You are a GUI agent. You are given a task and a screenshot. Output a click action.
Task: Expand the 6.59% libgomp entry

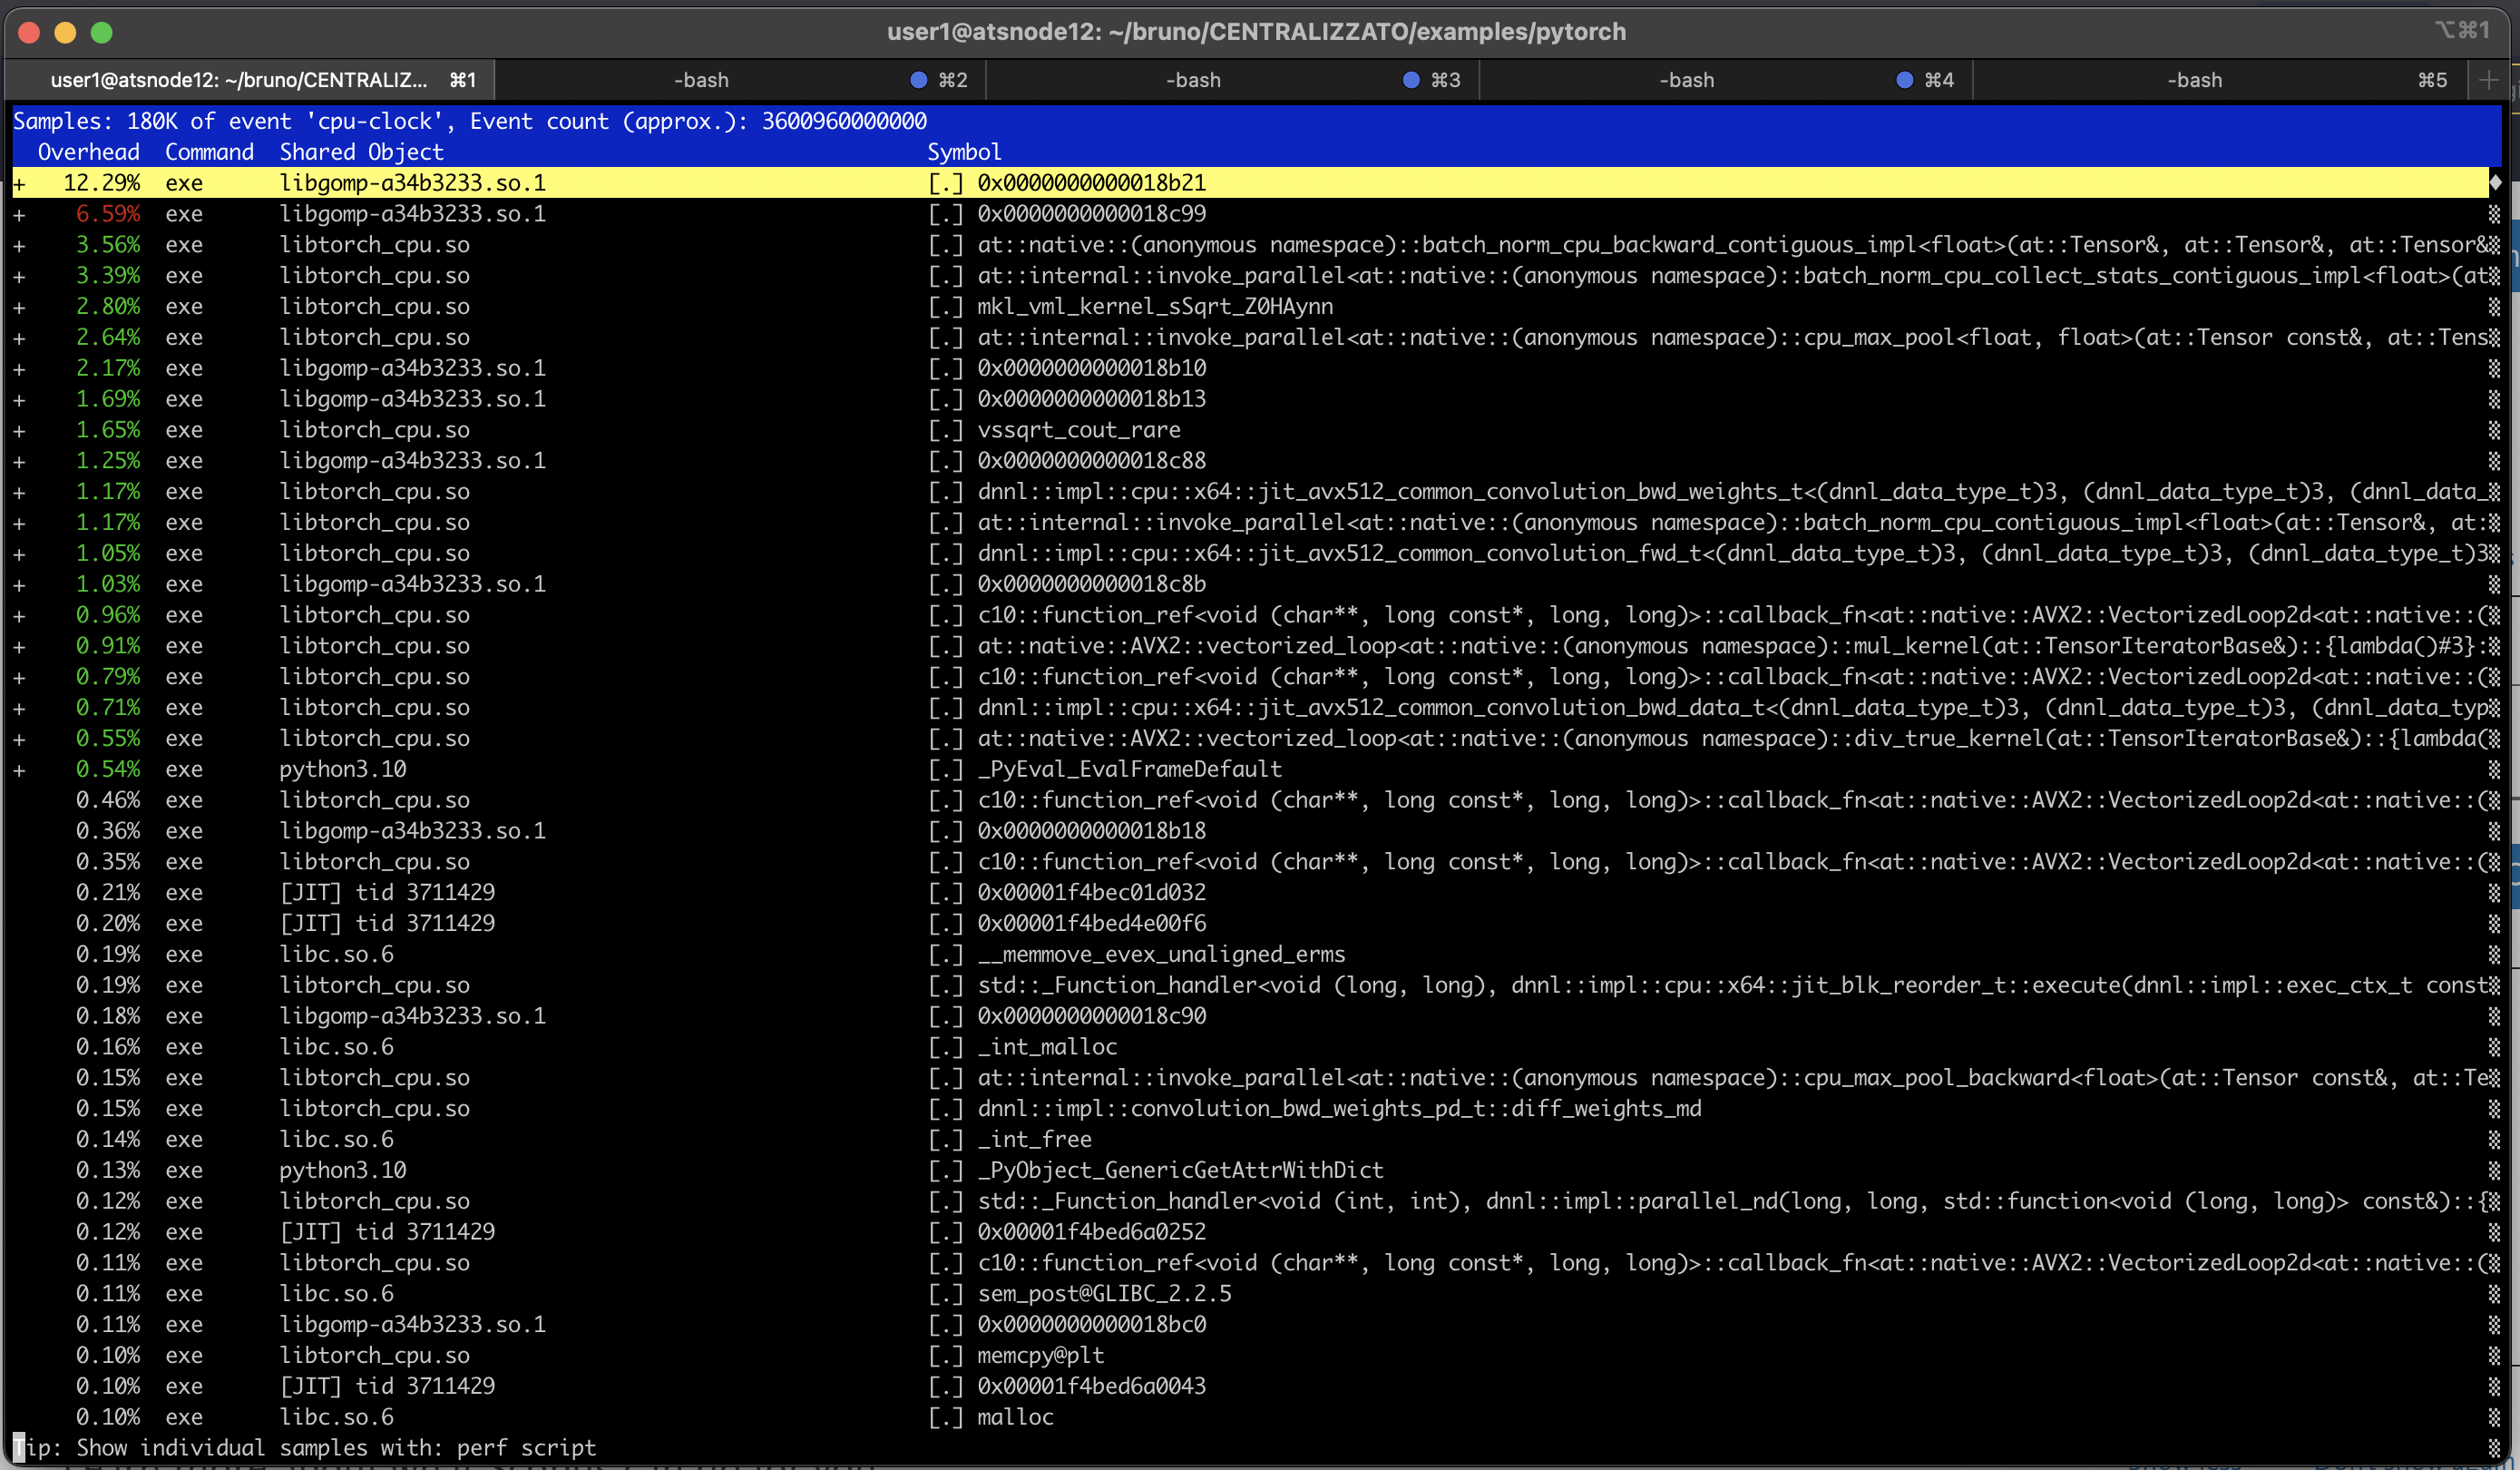(x=21, y=213)
